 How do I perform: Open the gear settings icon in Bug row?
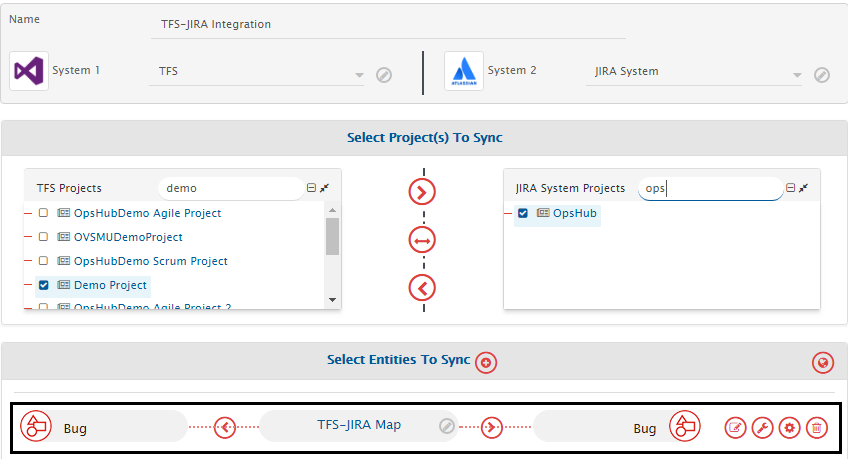790,428
